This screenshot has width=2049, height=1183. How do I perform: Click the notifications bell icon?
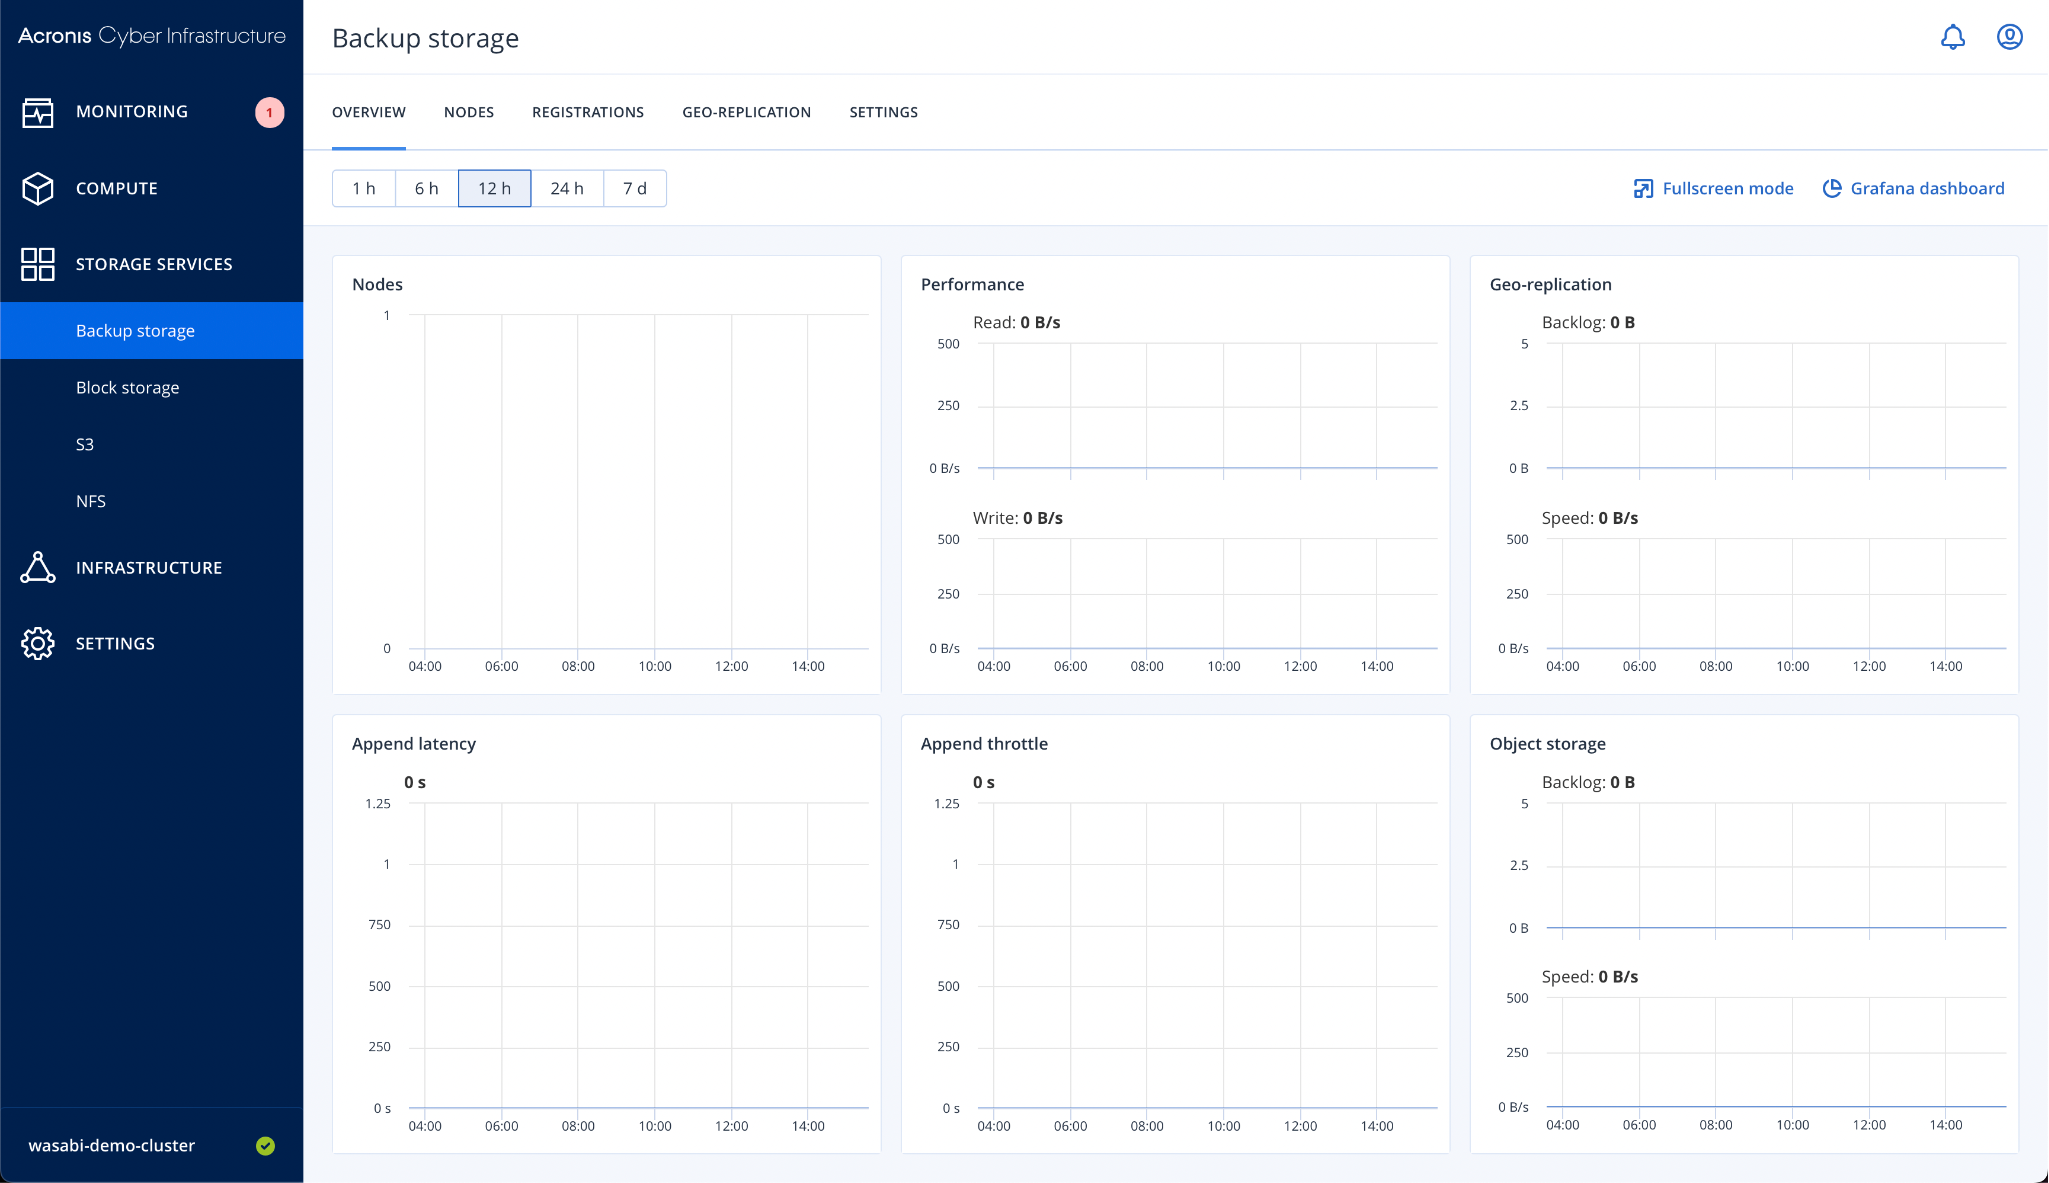pos(1952,38)
